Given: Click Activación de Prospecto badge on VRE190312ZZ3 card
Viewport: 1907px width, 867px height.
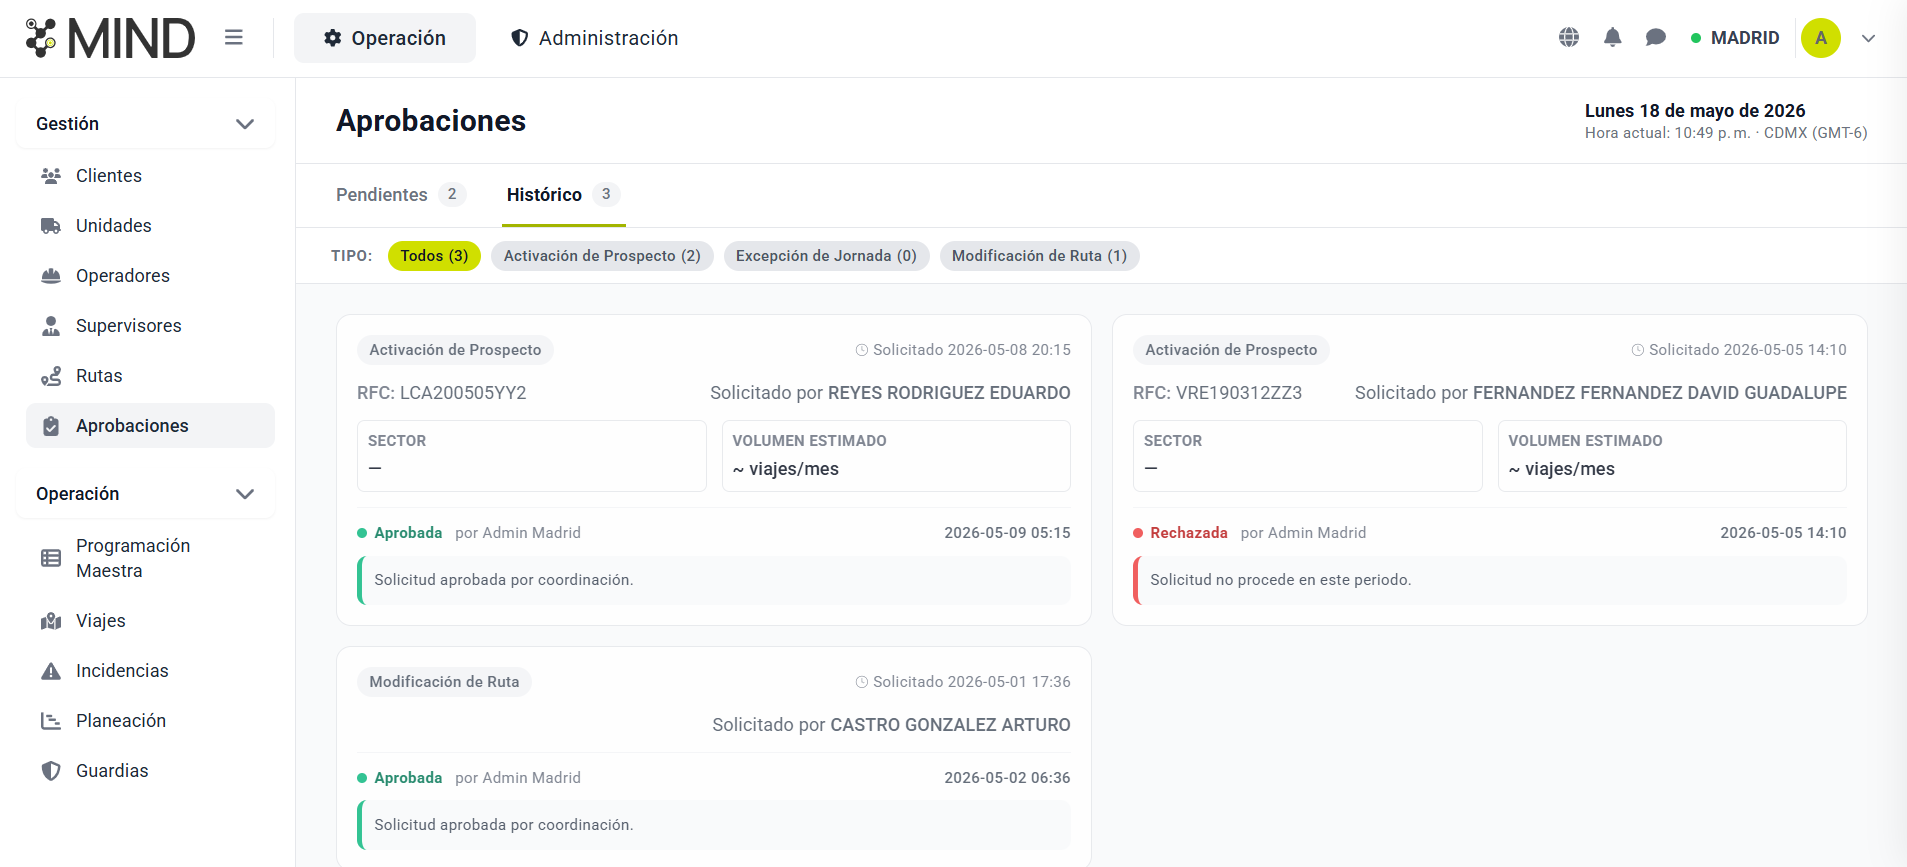Looking at the screenshot, I should pos(1231,350).
